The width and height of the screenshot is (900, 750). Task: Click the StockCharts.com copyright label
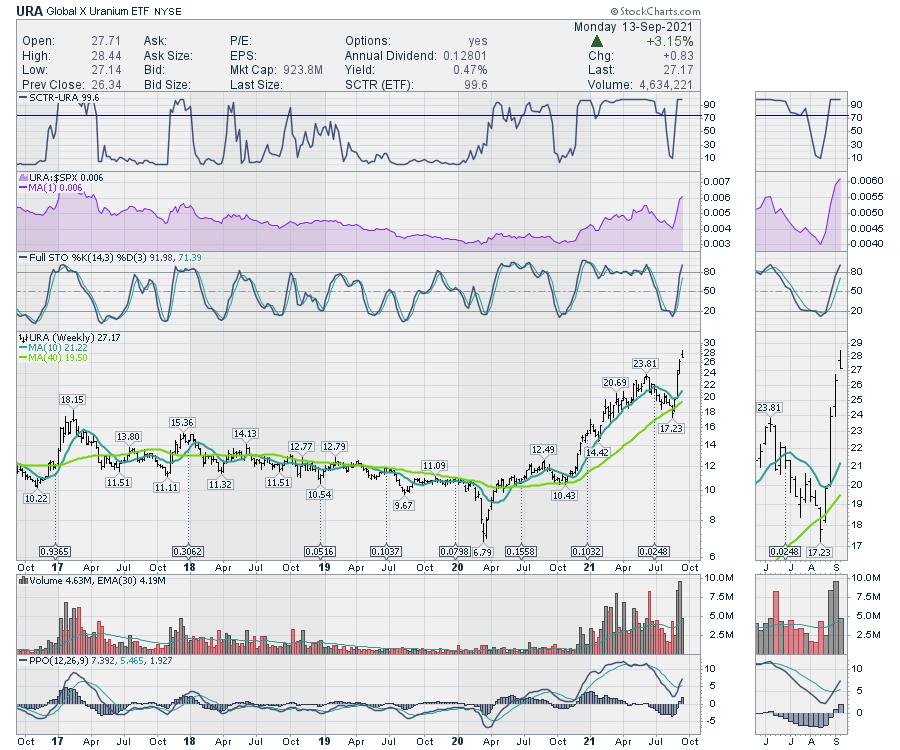(655, 11)
